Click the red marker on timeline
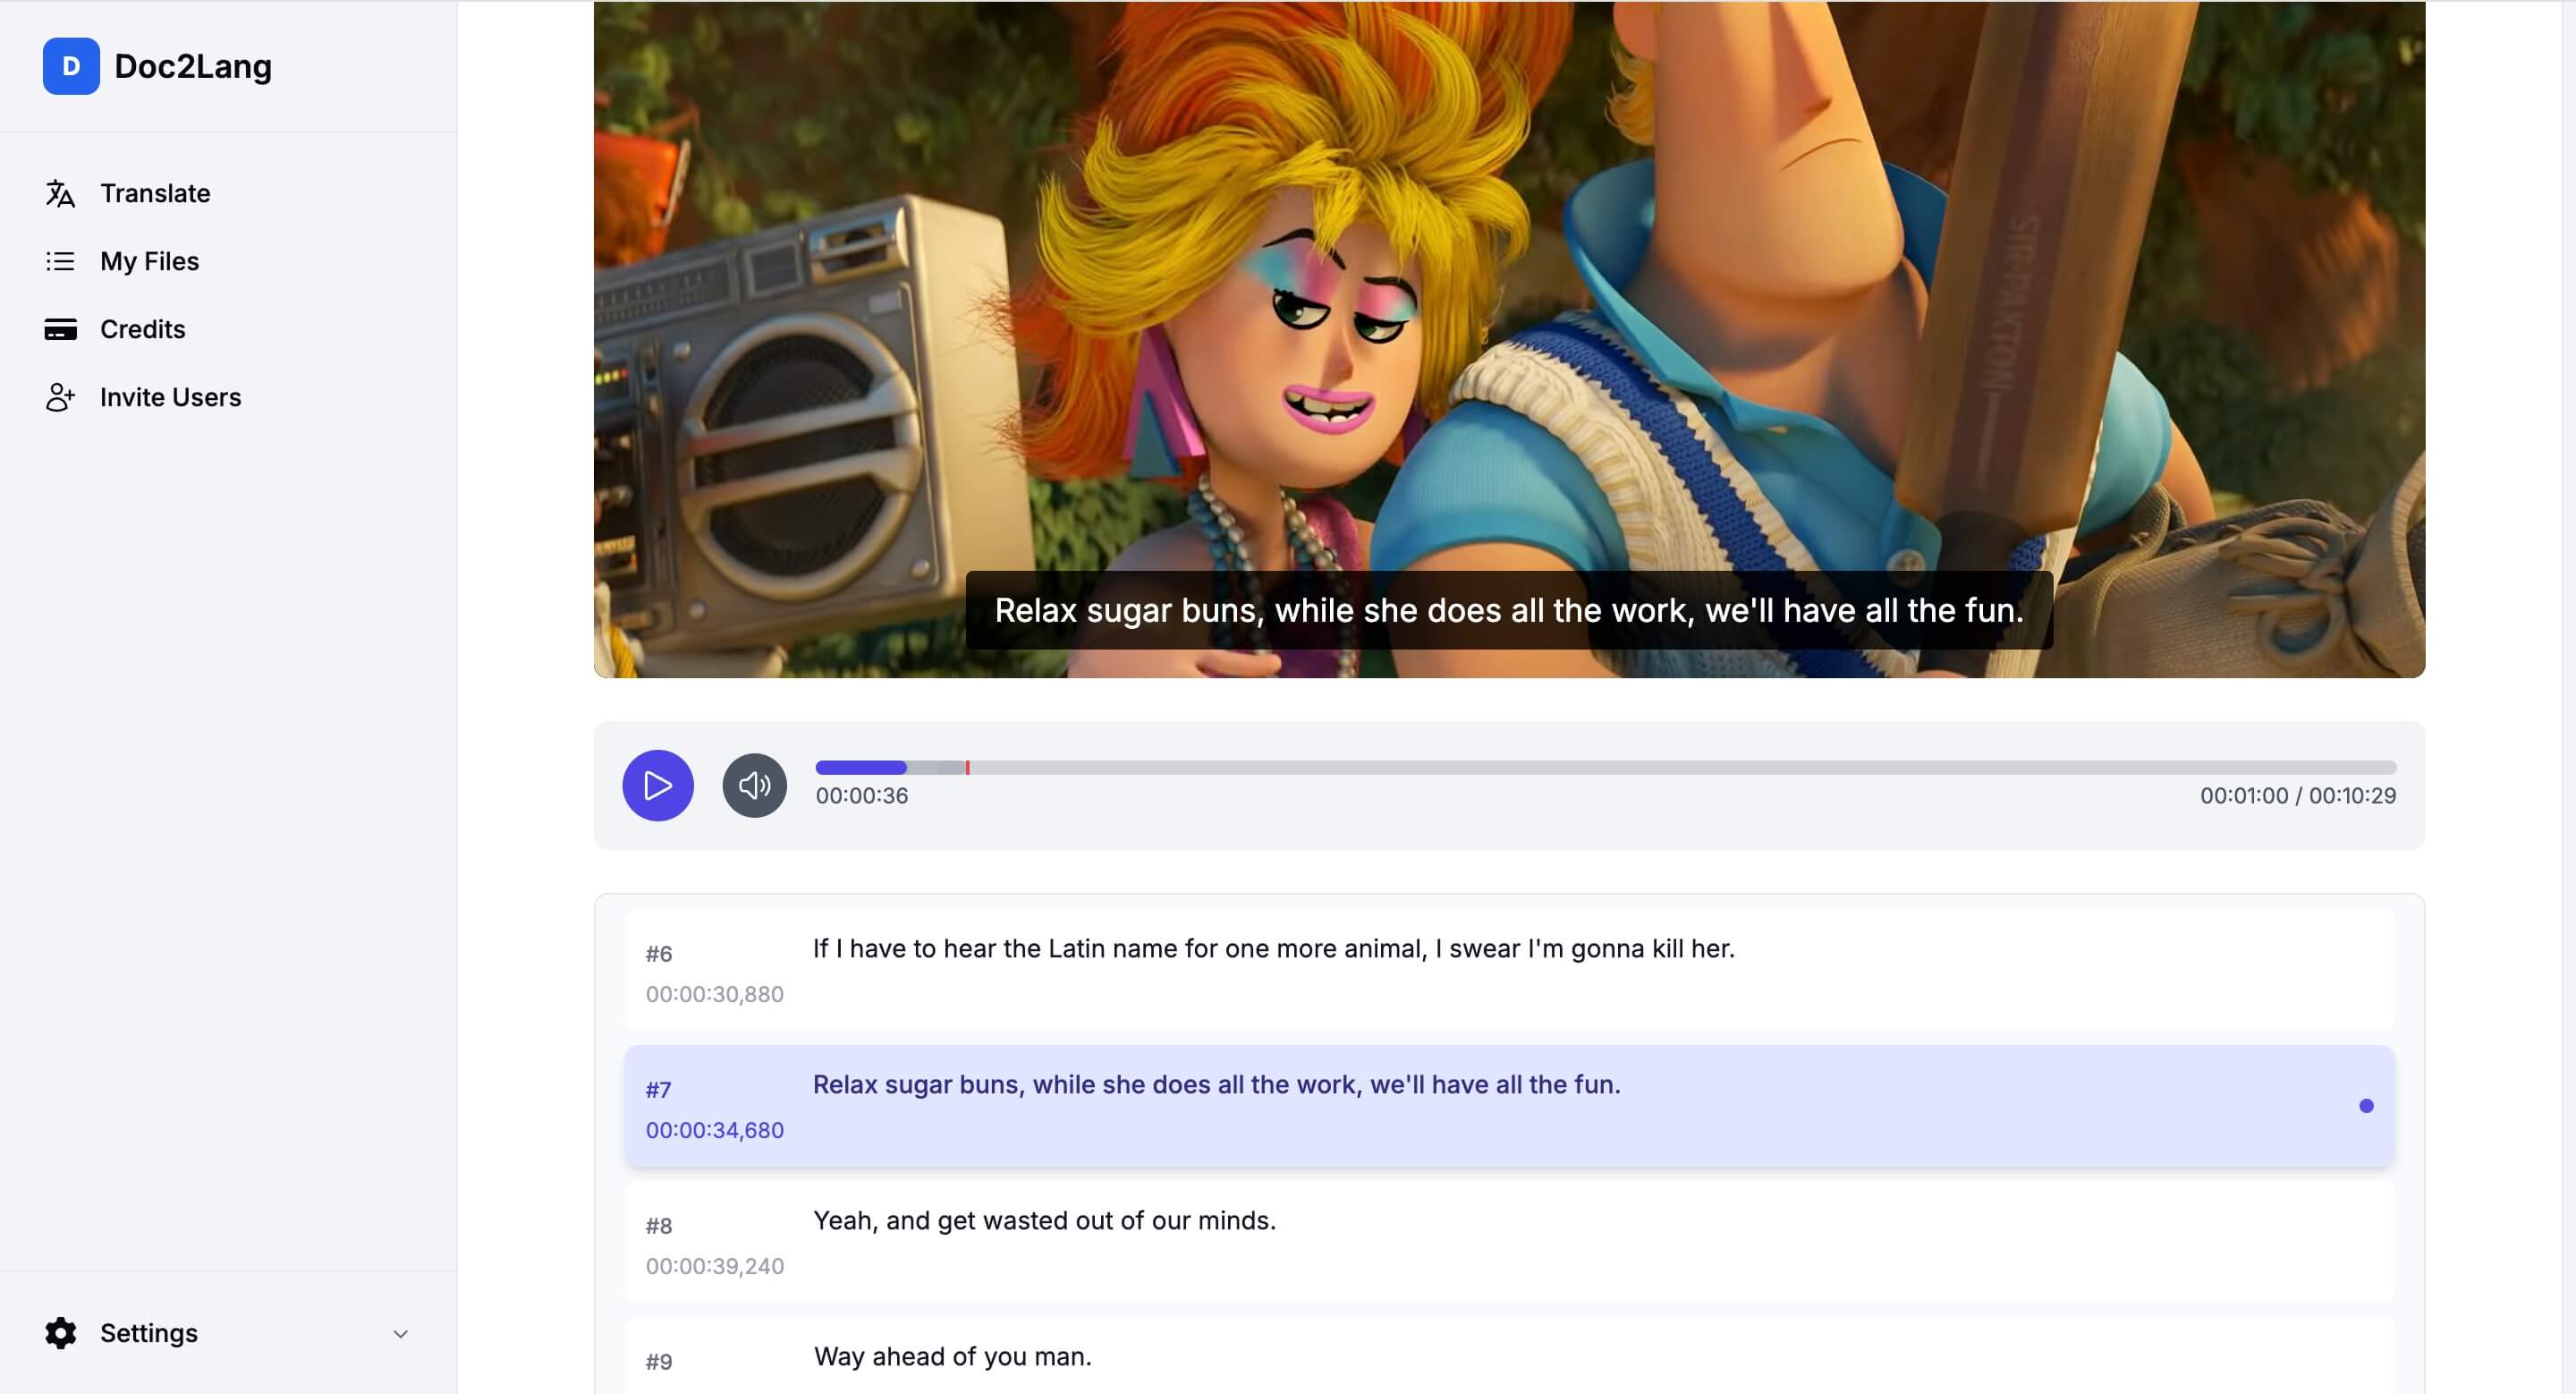The width and height of the screenshot is (2576, 1394). (967, 768)
